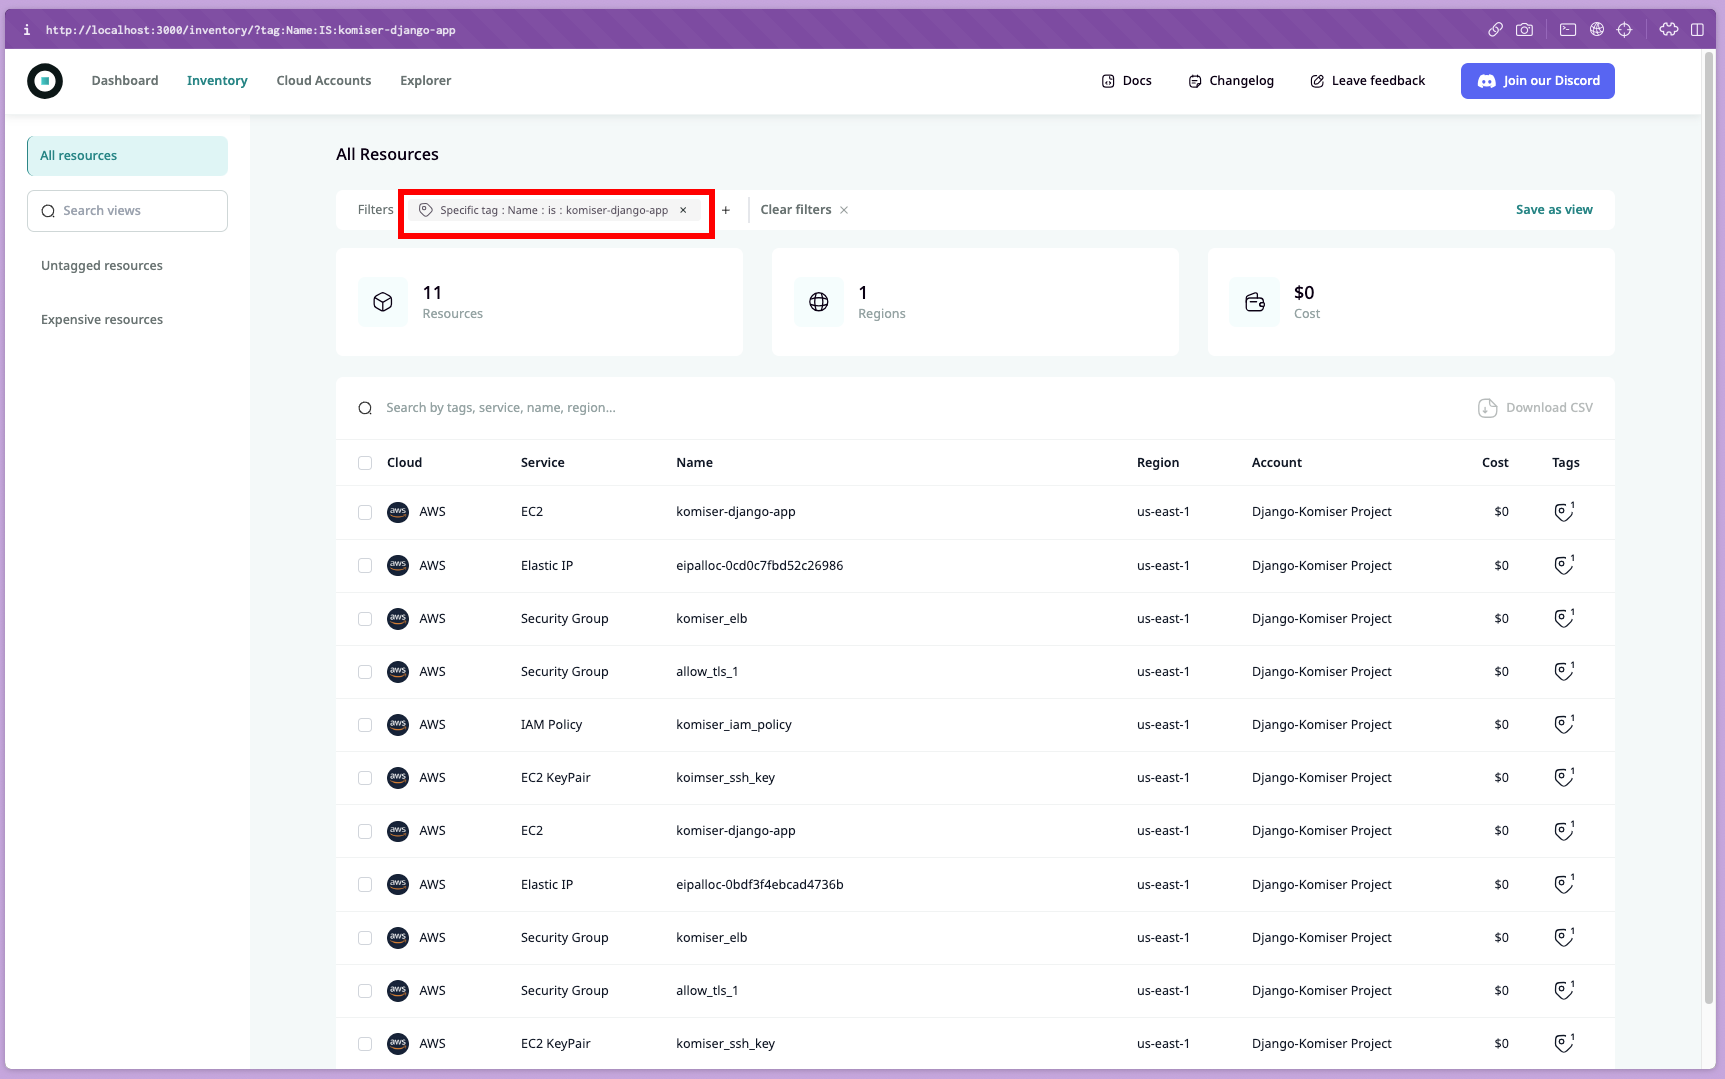Screen dimensions: 1725x1079
Task: Select the All resources view
Action: [127, 156]
